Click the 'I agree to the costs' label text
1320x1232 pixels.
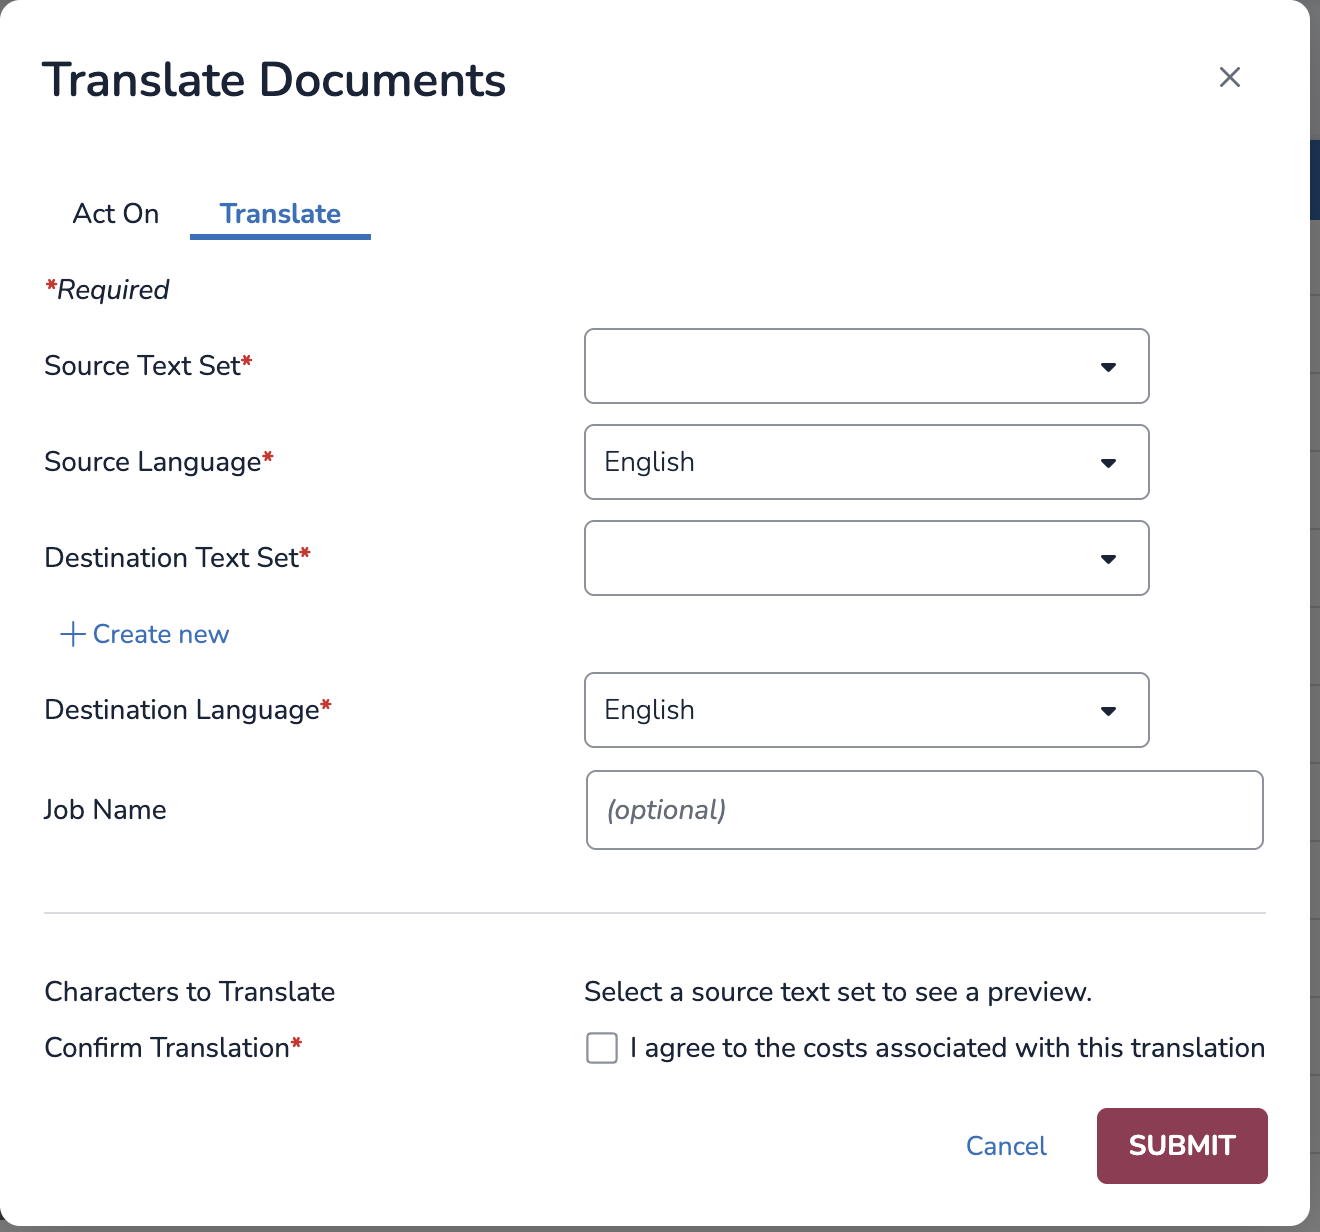947,1048
